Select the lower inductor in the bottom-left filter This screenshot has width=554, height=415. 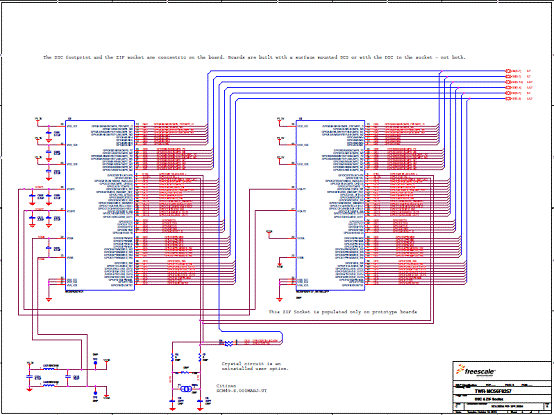(x=50, y=386)
